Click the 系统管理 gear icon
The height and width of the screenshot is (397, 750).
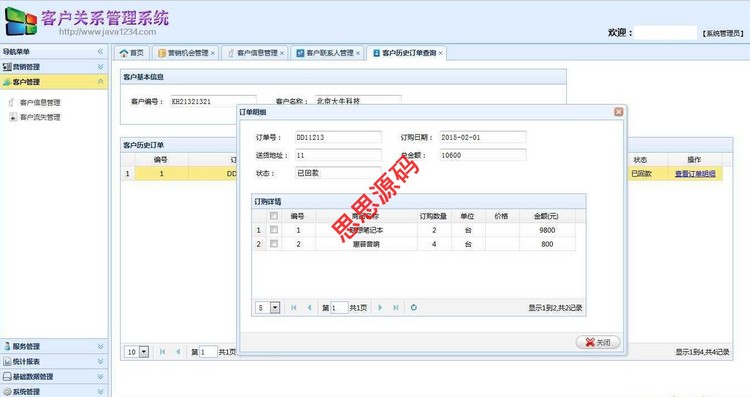tap(7, 392)
